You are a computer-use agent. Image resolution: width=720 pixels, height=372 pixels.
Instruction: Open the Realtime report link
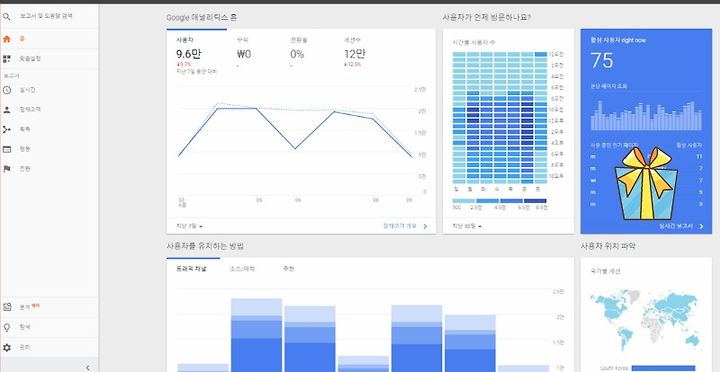pyautogui.click(x=675, y=226)
